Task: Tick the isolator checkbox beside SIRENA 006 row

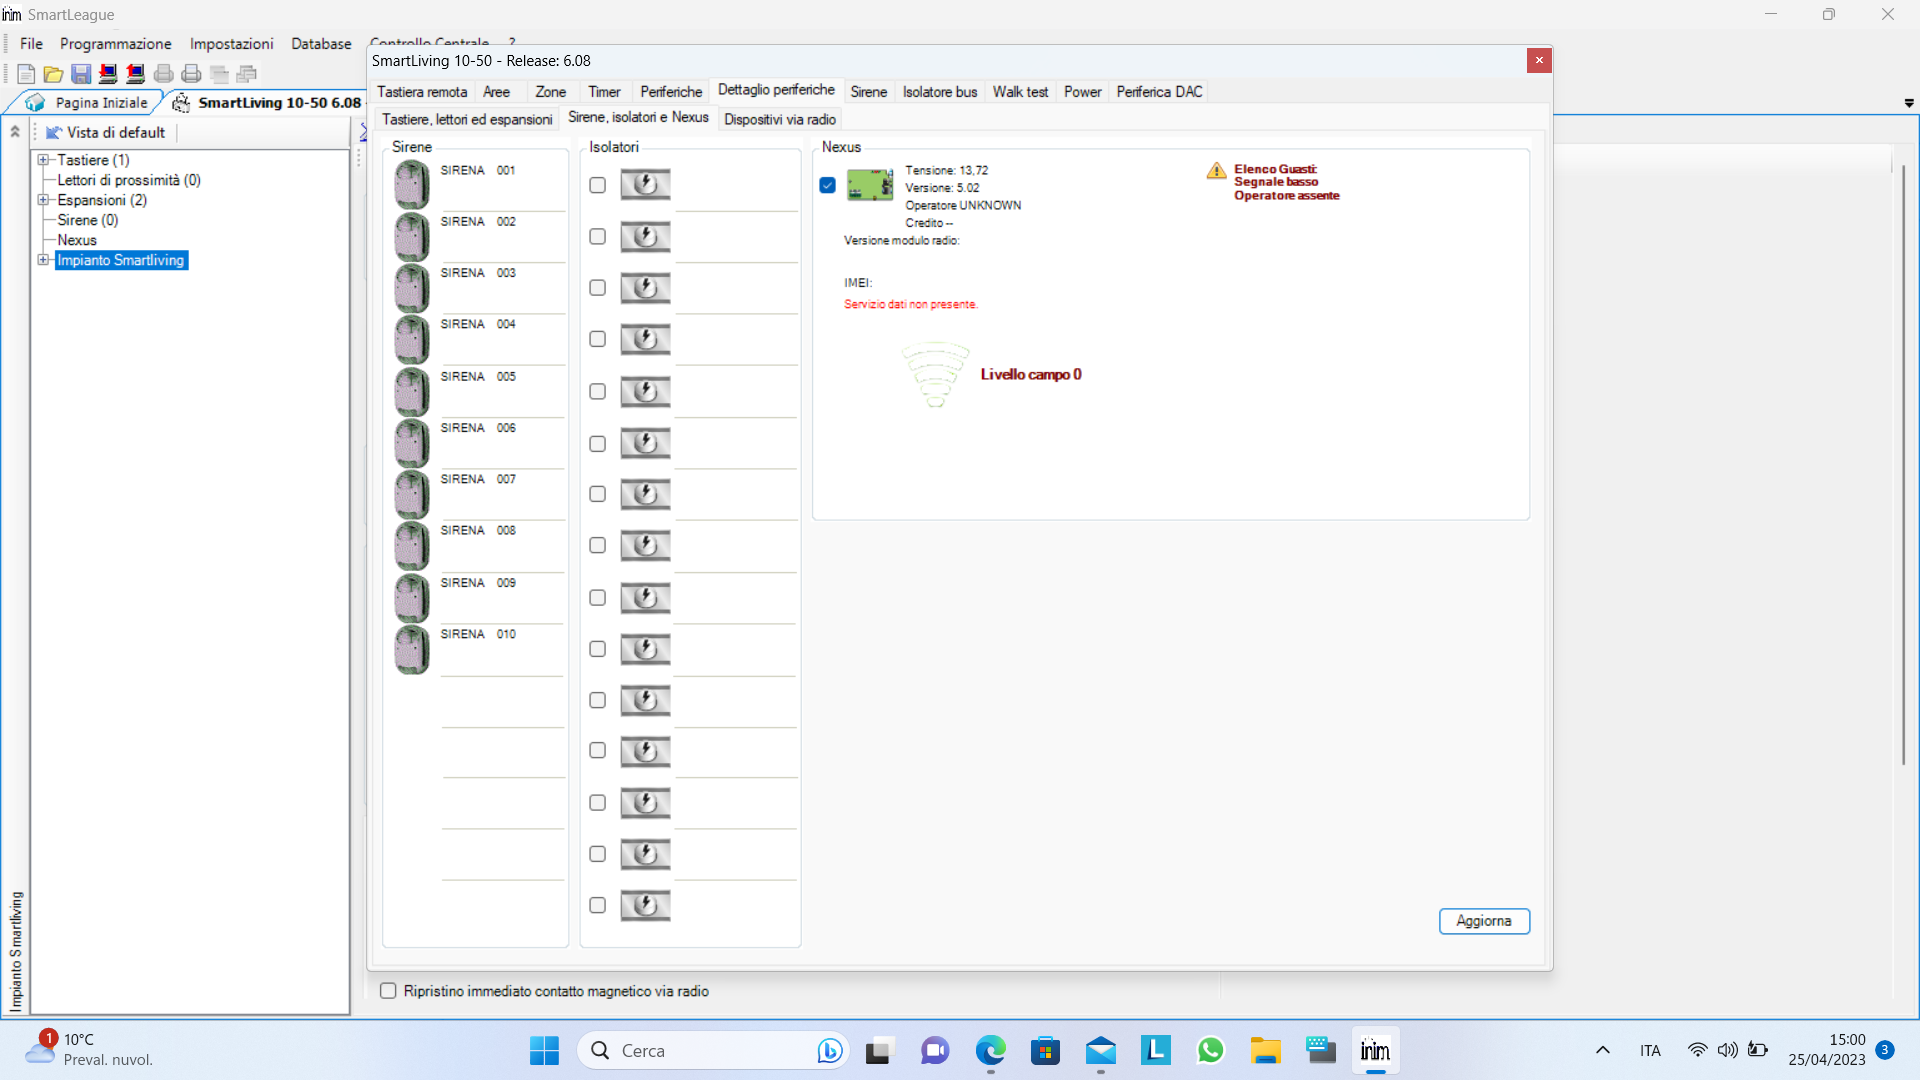Action: coord(597,444)
